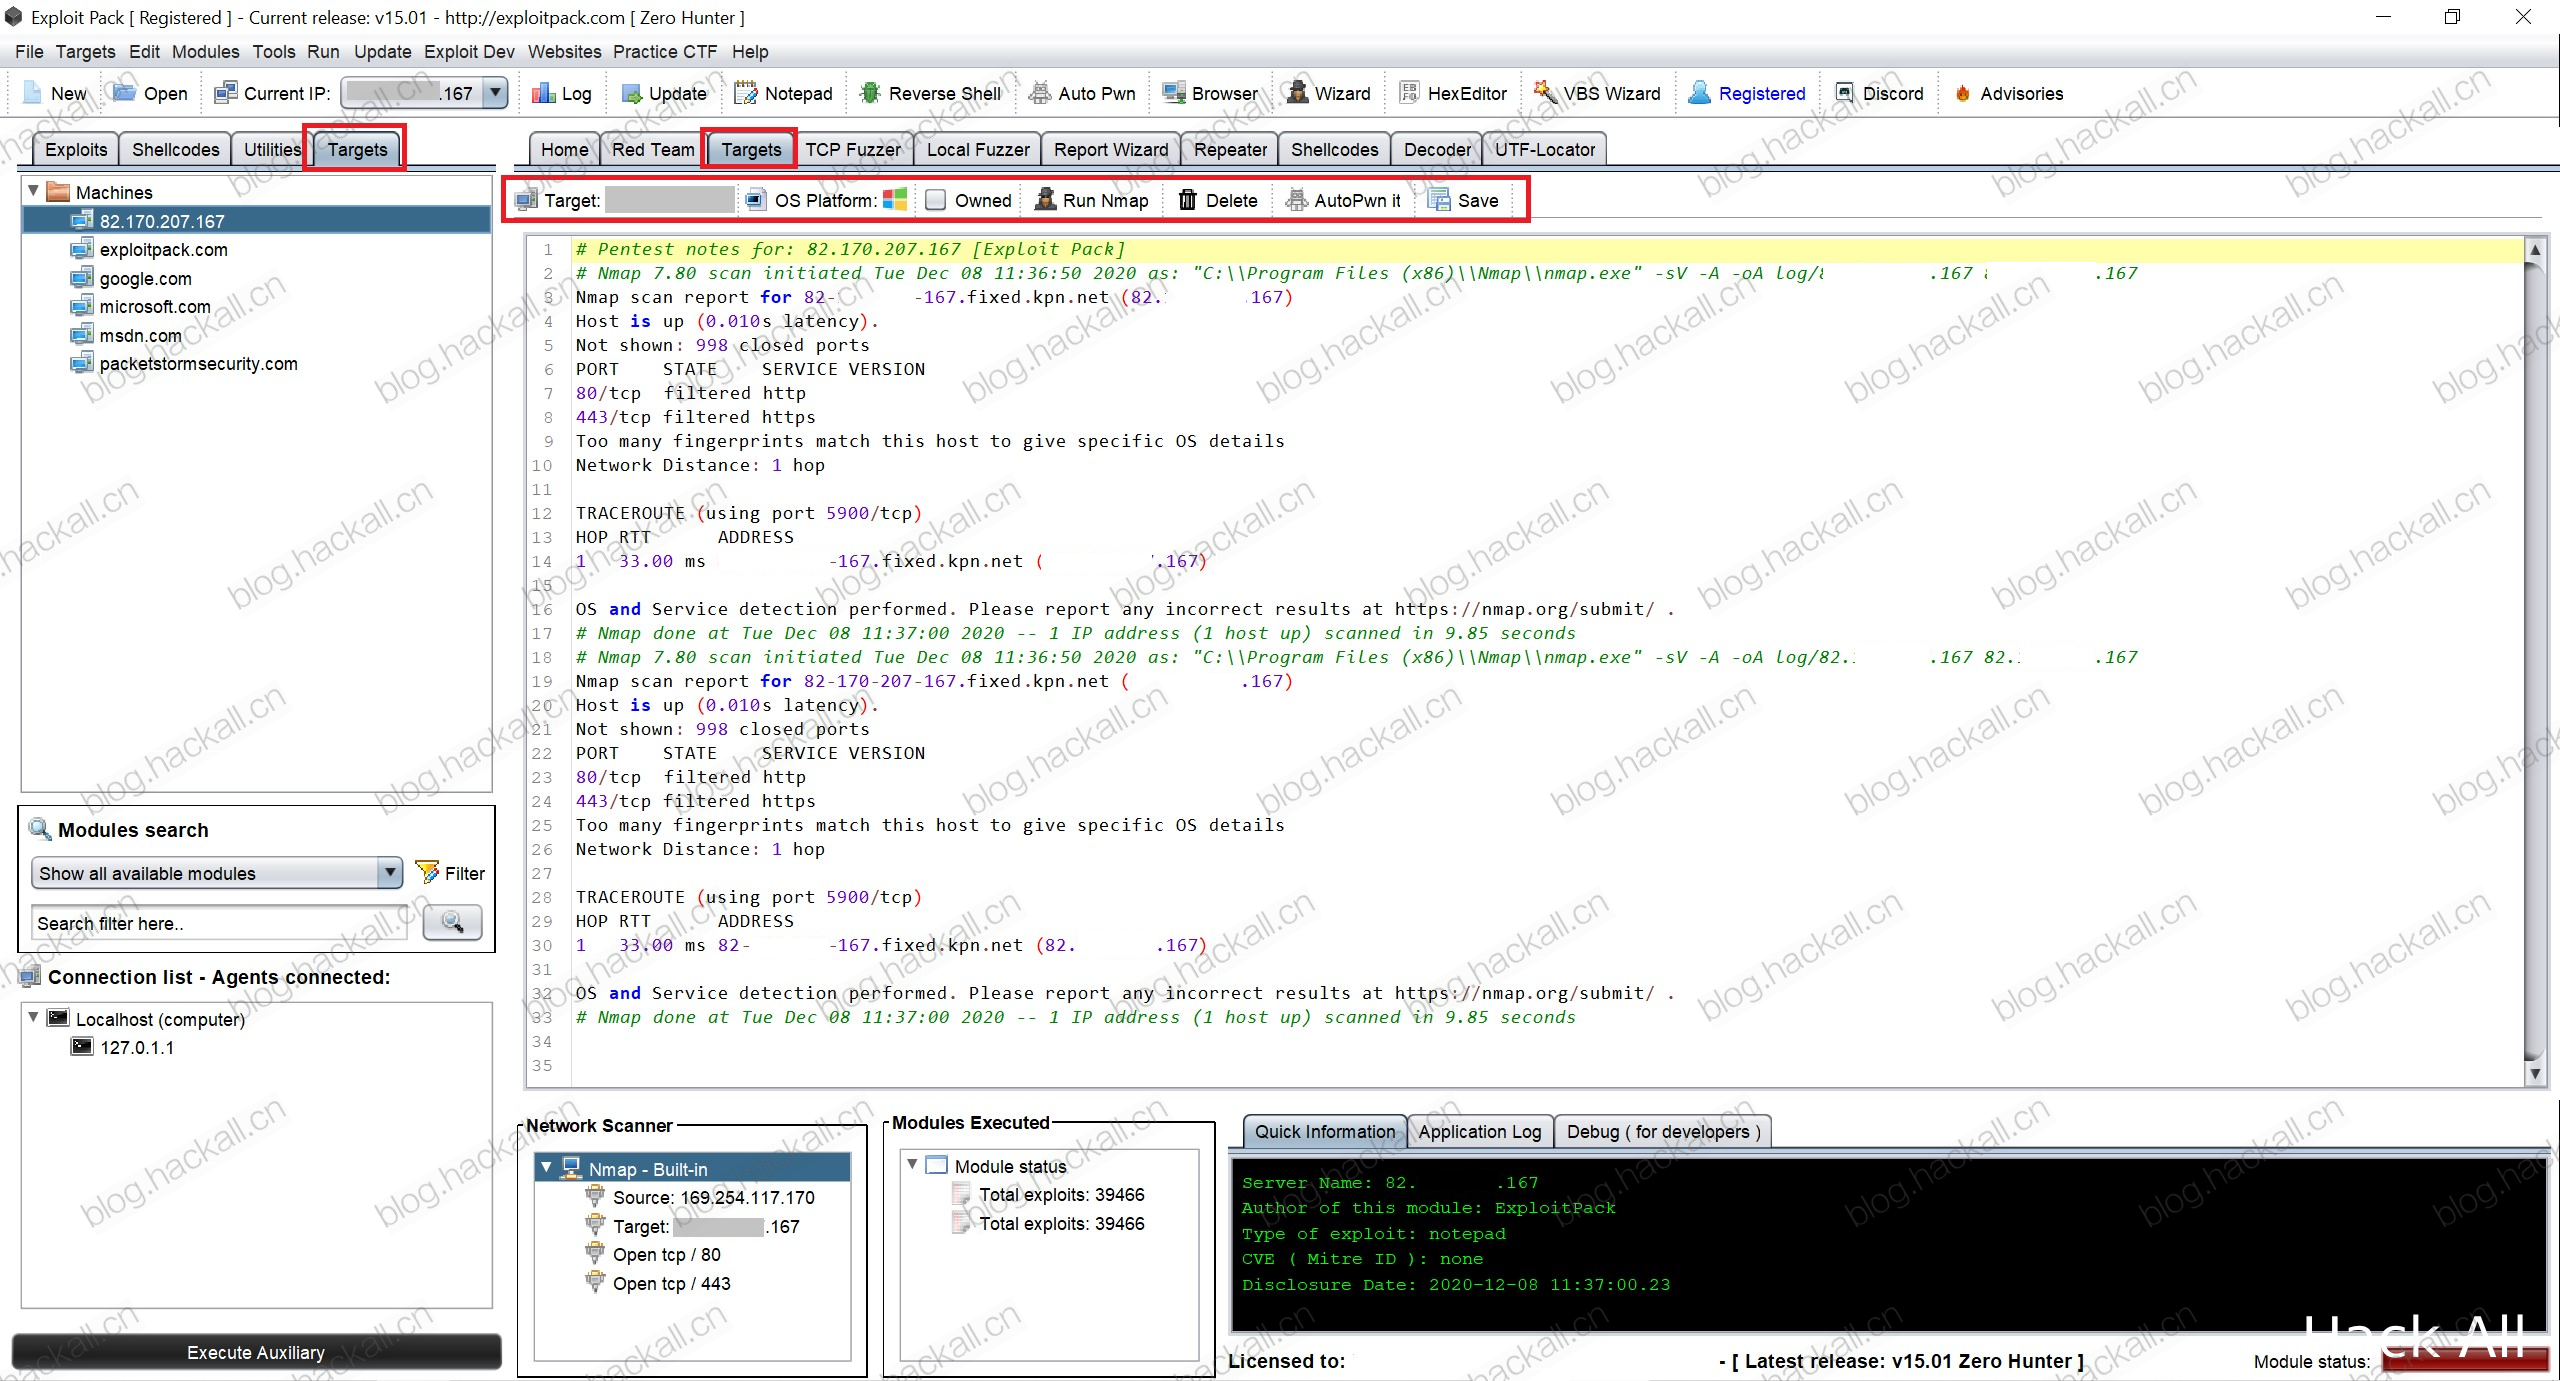This screenshot has width=2560, height=1381.
Task: Click Run Nmap in the target toolbar
Action: click(1092, 200)
